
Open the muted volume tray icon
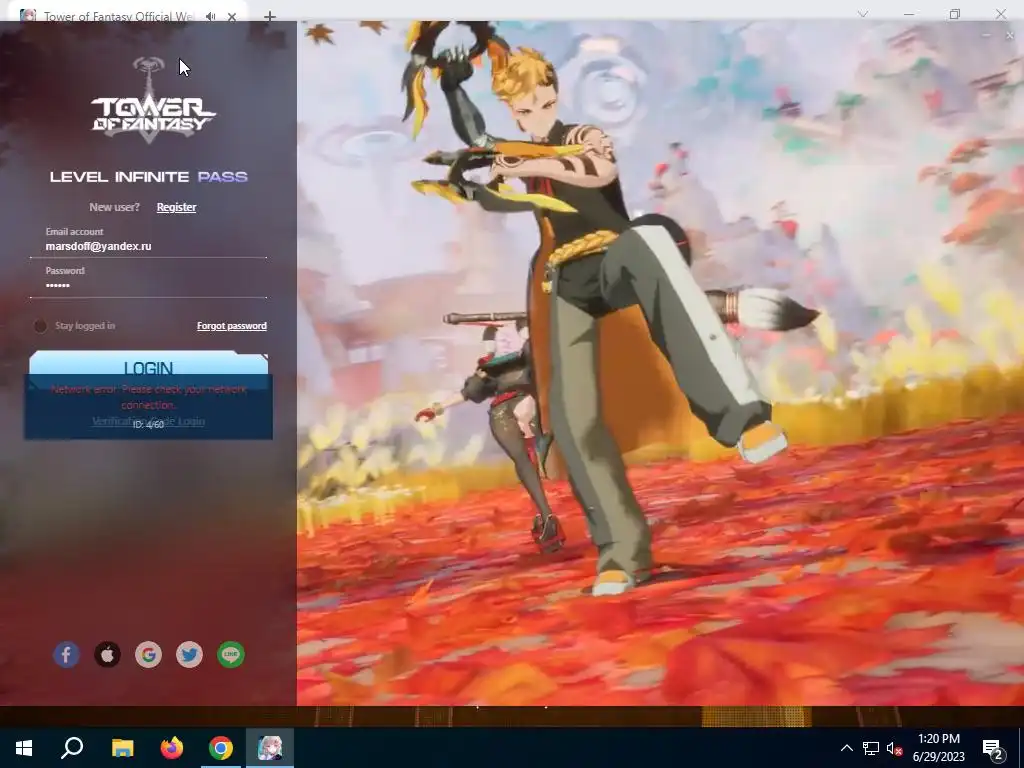pyautogui.click(x=894, y=748)
